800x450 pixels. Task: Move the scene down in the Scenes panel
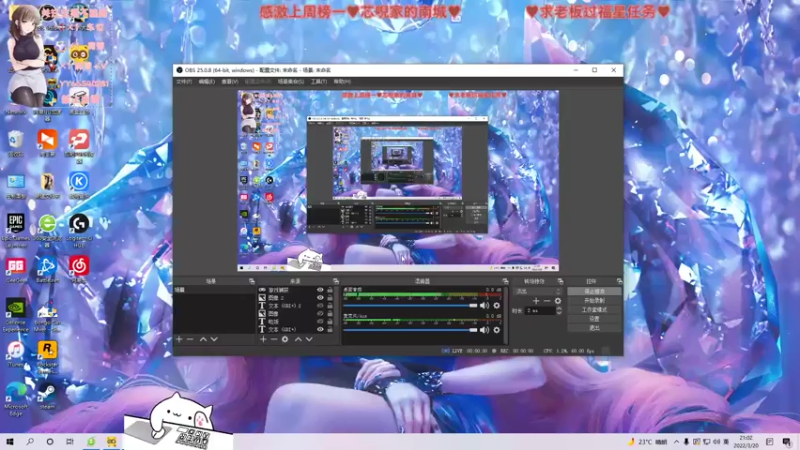214,339
